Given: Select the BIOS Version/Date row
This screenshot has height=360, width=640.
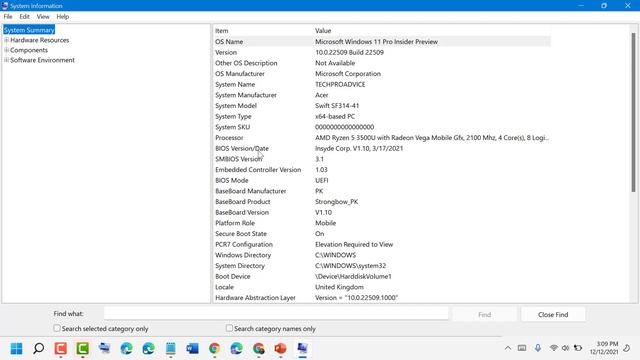Looking at the screenshot, I should (x=382, y=148).
